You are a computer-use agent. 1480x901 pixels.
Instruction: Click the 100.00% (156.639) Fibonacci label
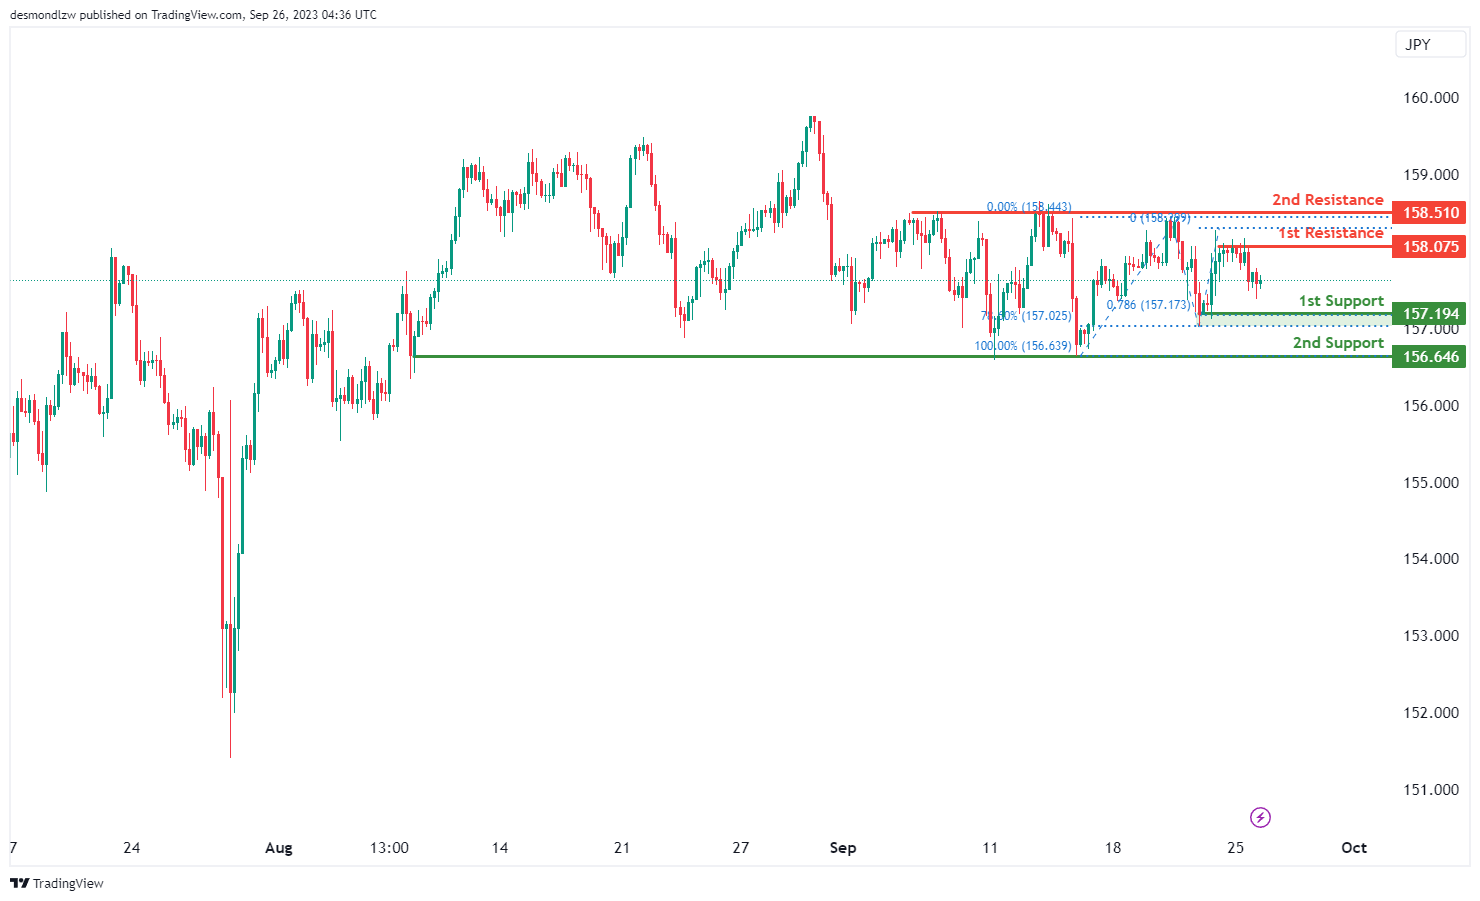tap(1023, 346)
